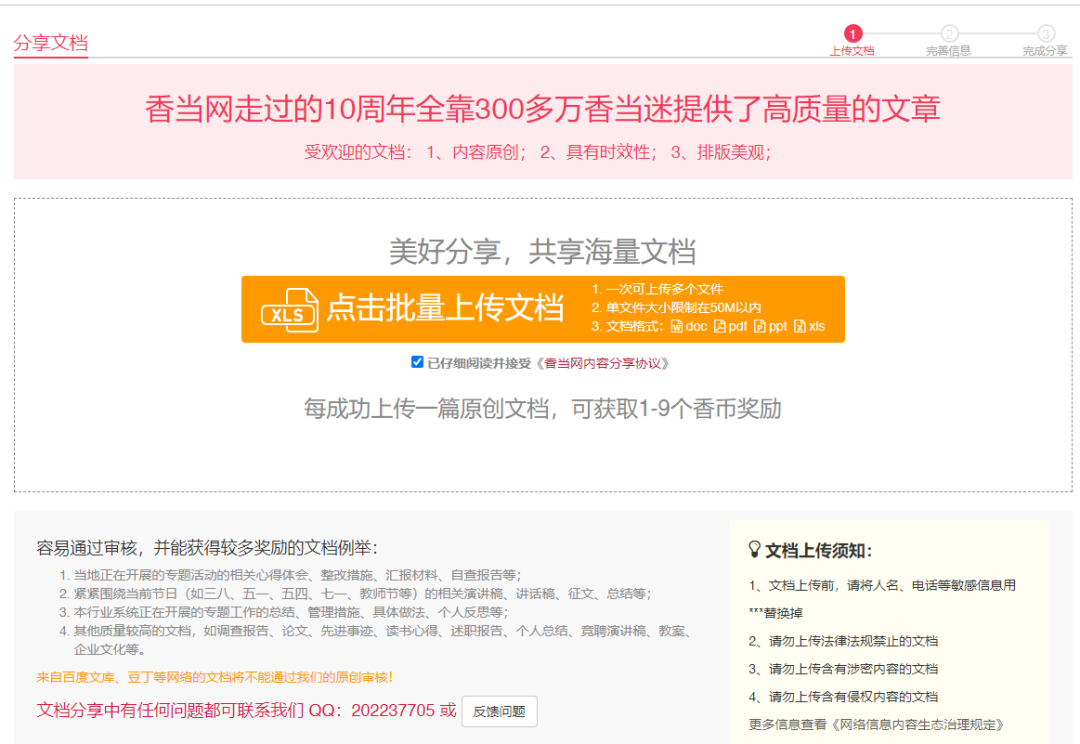
Task: Click notice 4 请勿上传含有侵权内容的文档
Action: [x=844, y=696]
